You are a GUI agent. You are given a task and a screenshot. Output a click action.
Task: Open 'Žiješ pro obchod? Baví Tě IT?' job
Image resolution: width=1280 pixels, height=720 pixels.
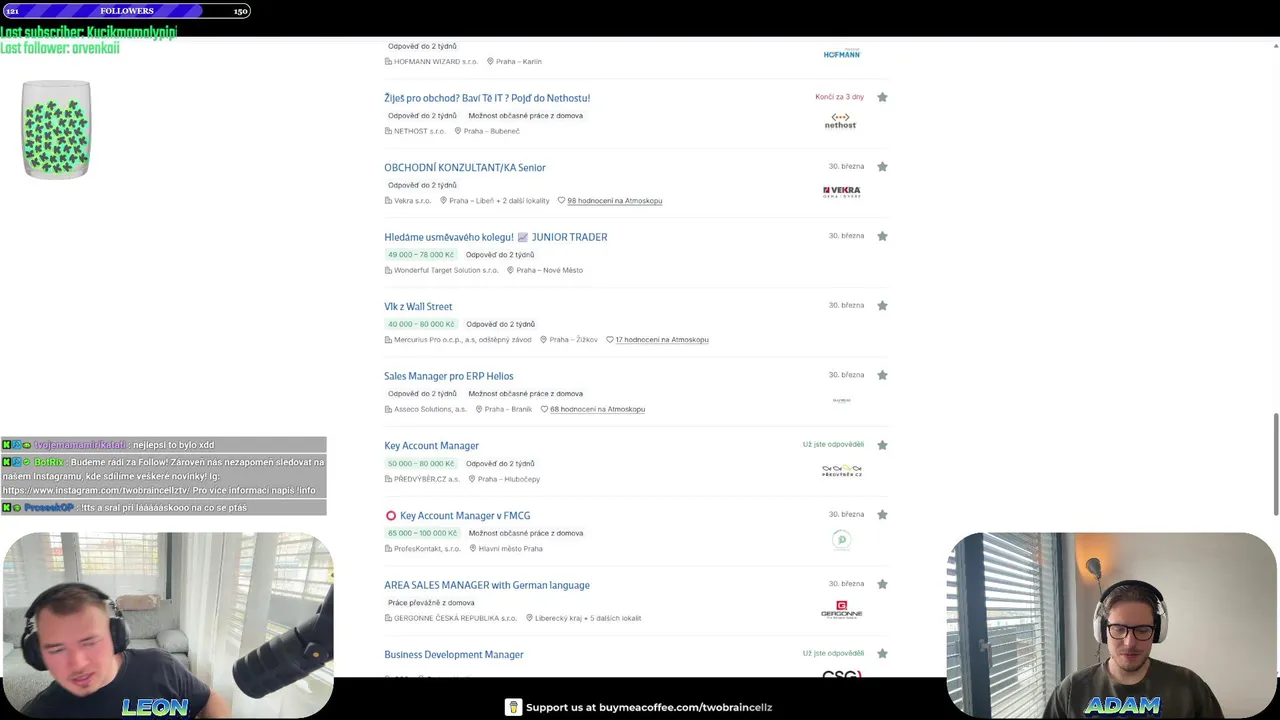[x=487, y=98]
